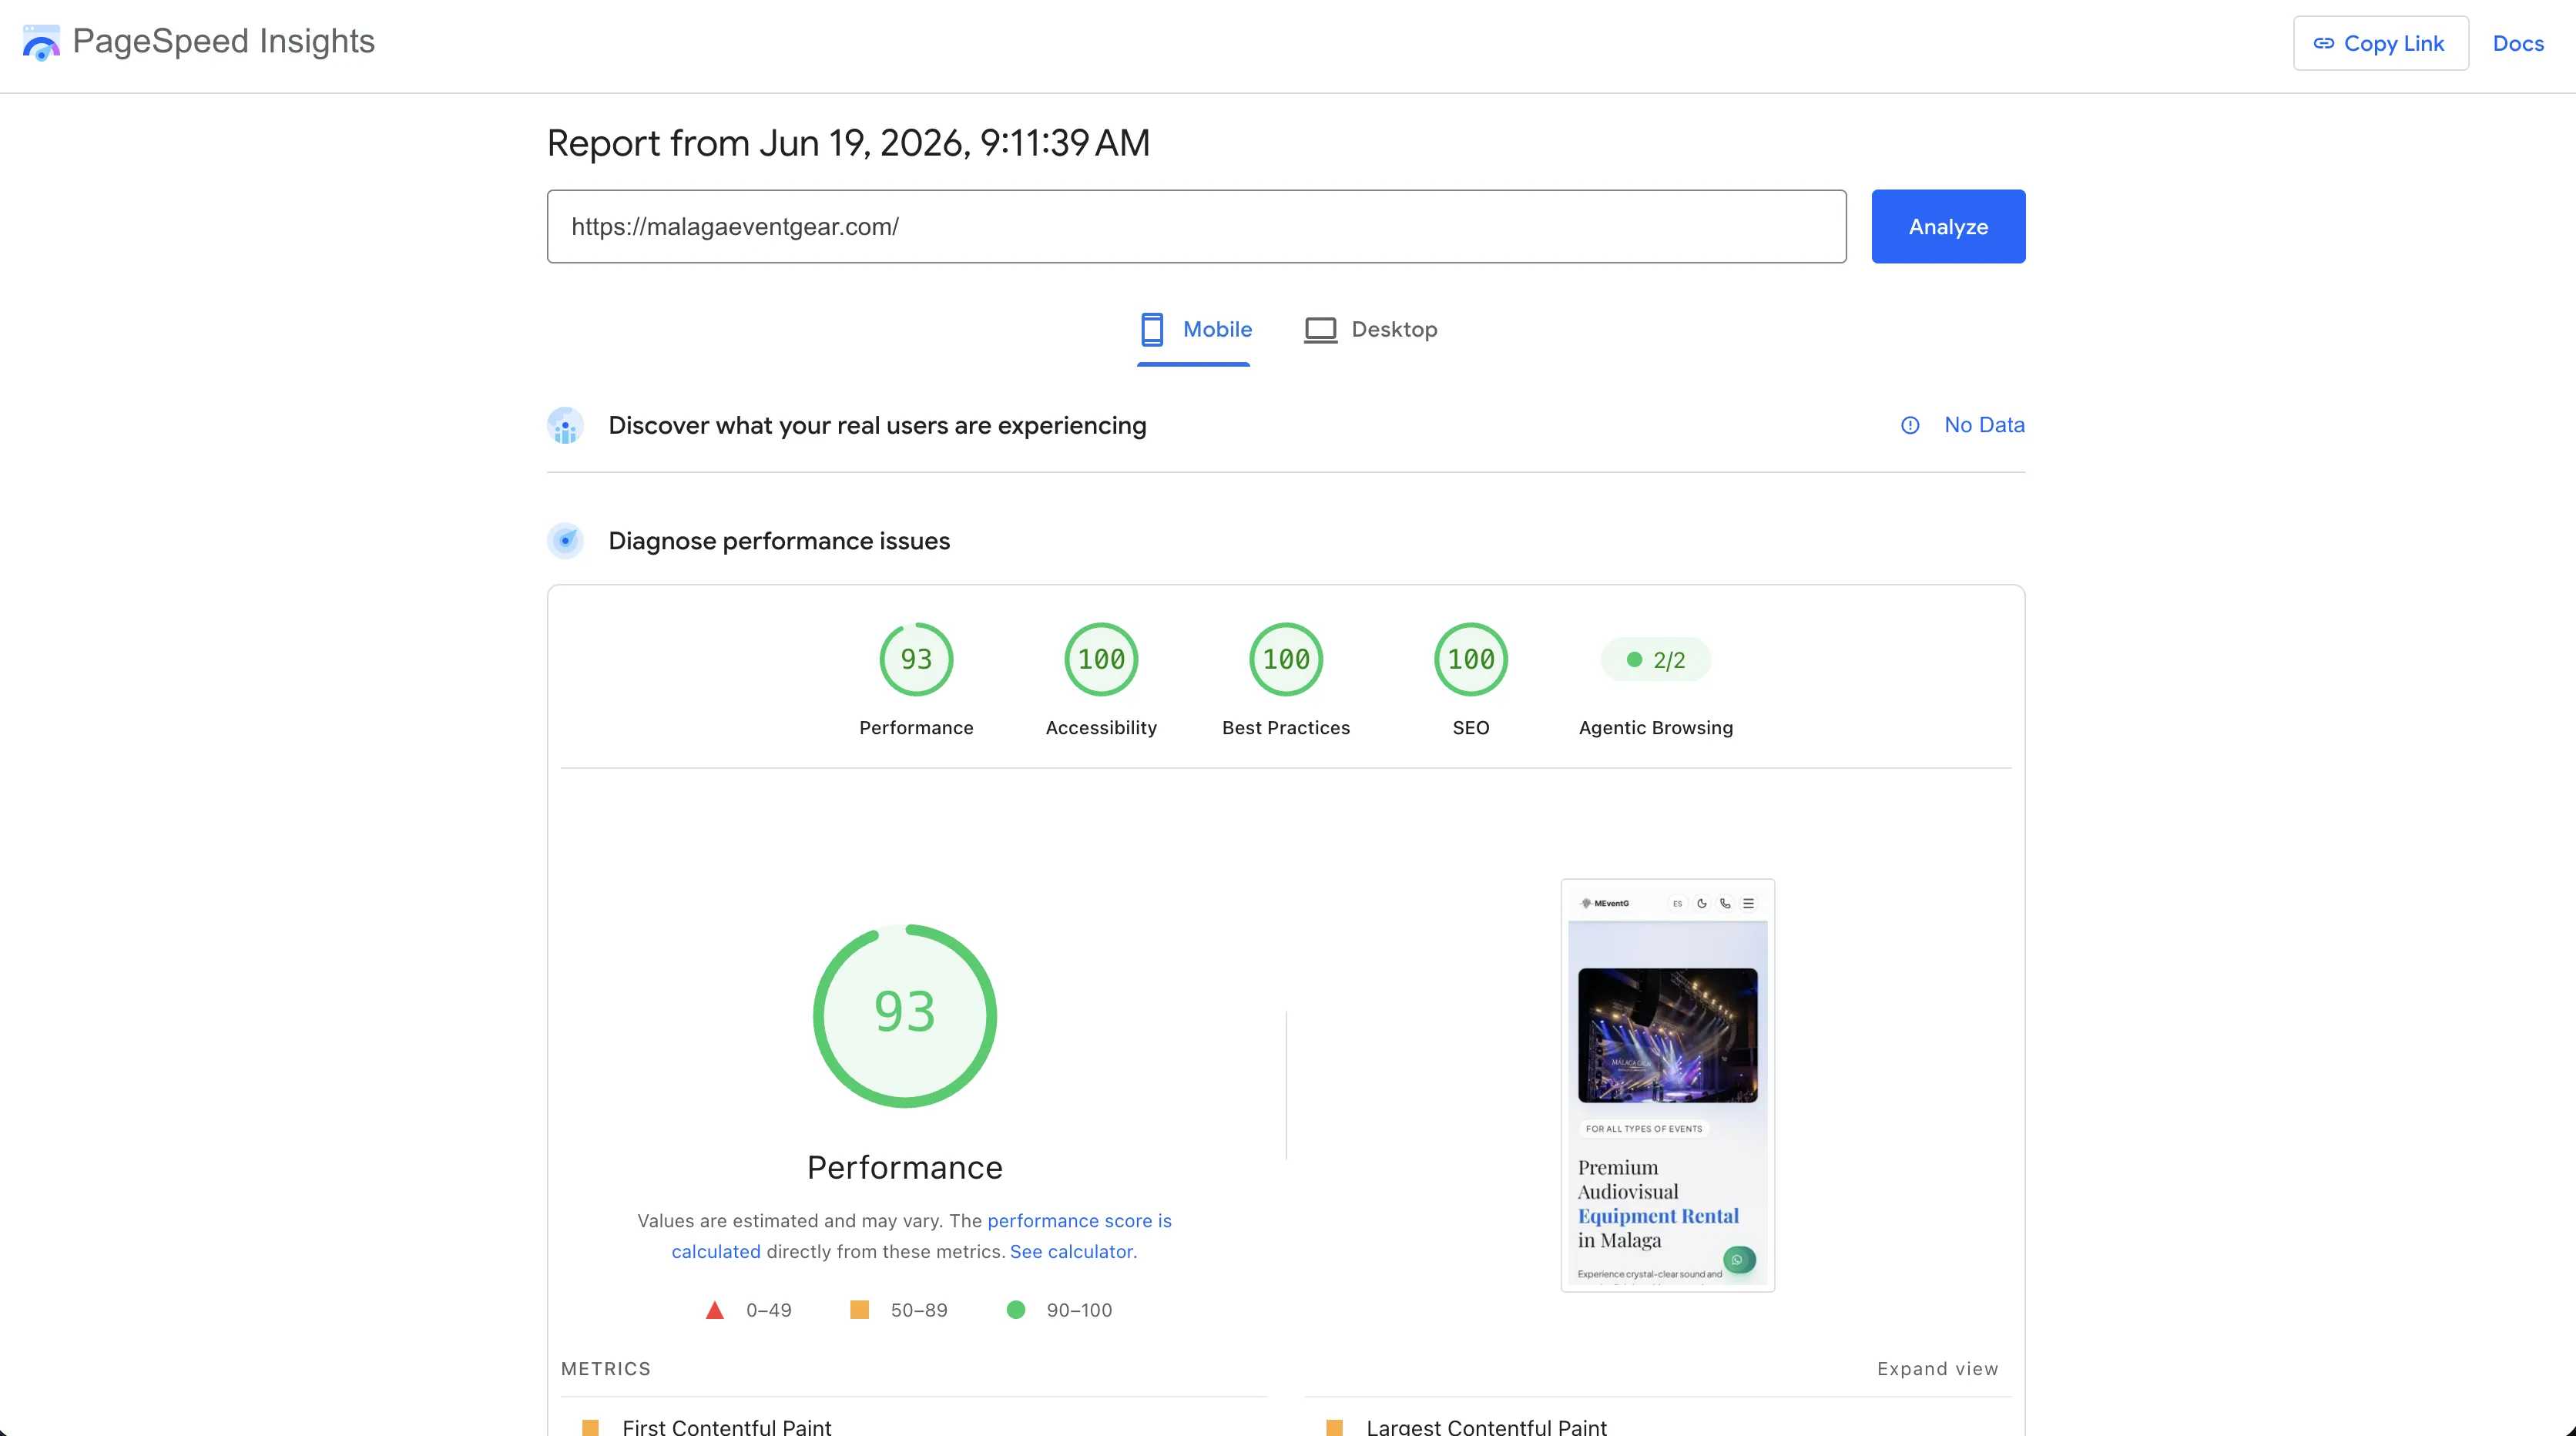Jump to Best Practices score gauge
This screenshot has width=2576, height=1436.
coord(1286,660)
